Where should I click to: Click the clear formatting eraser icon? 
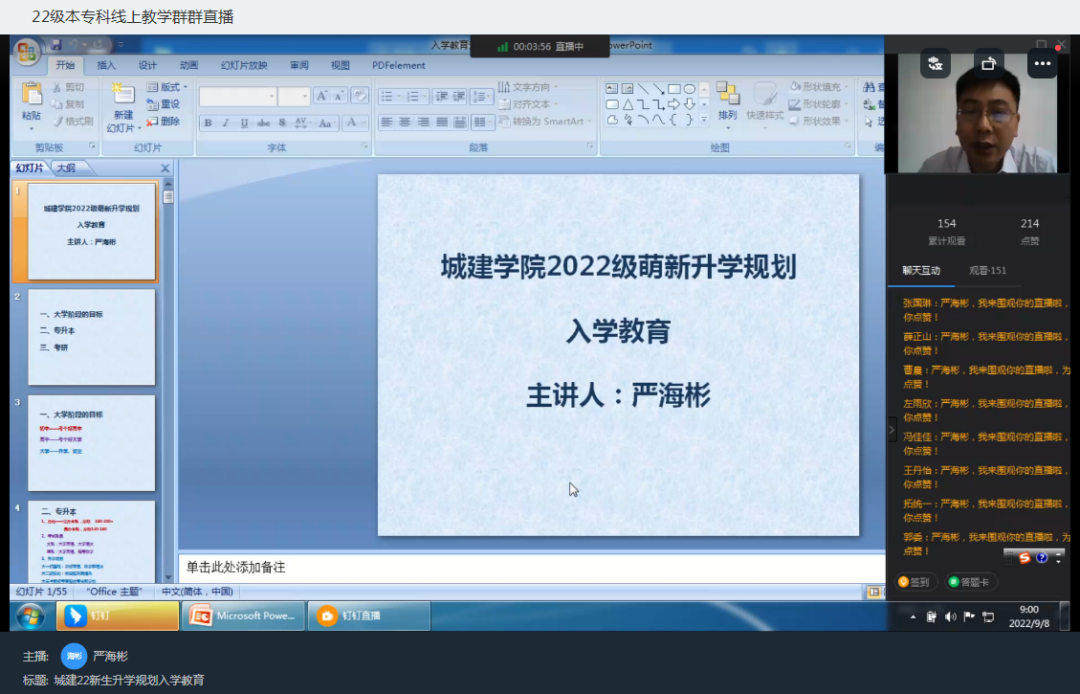360,96
